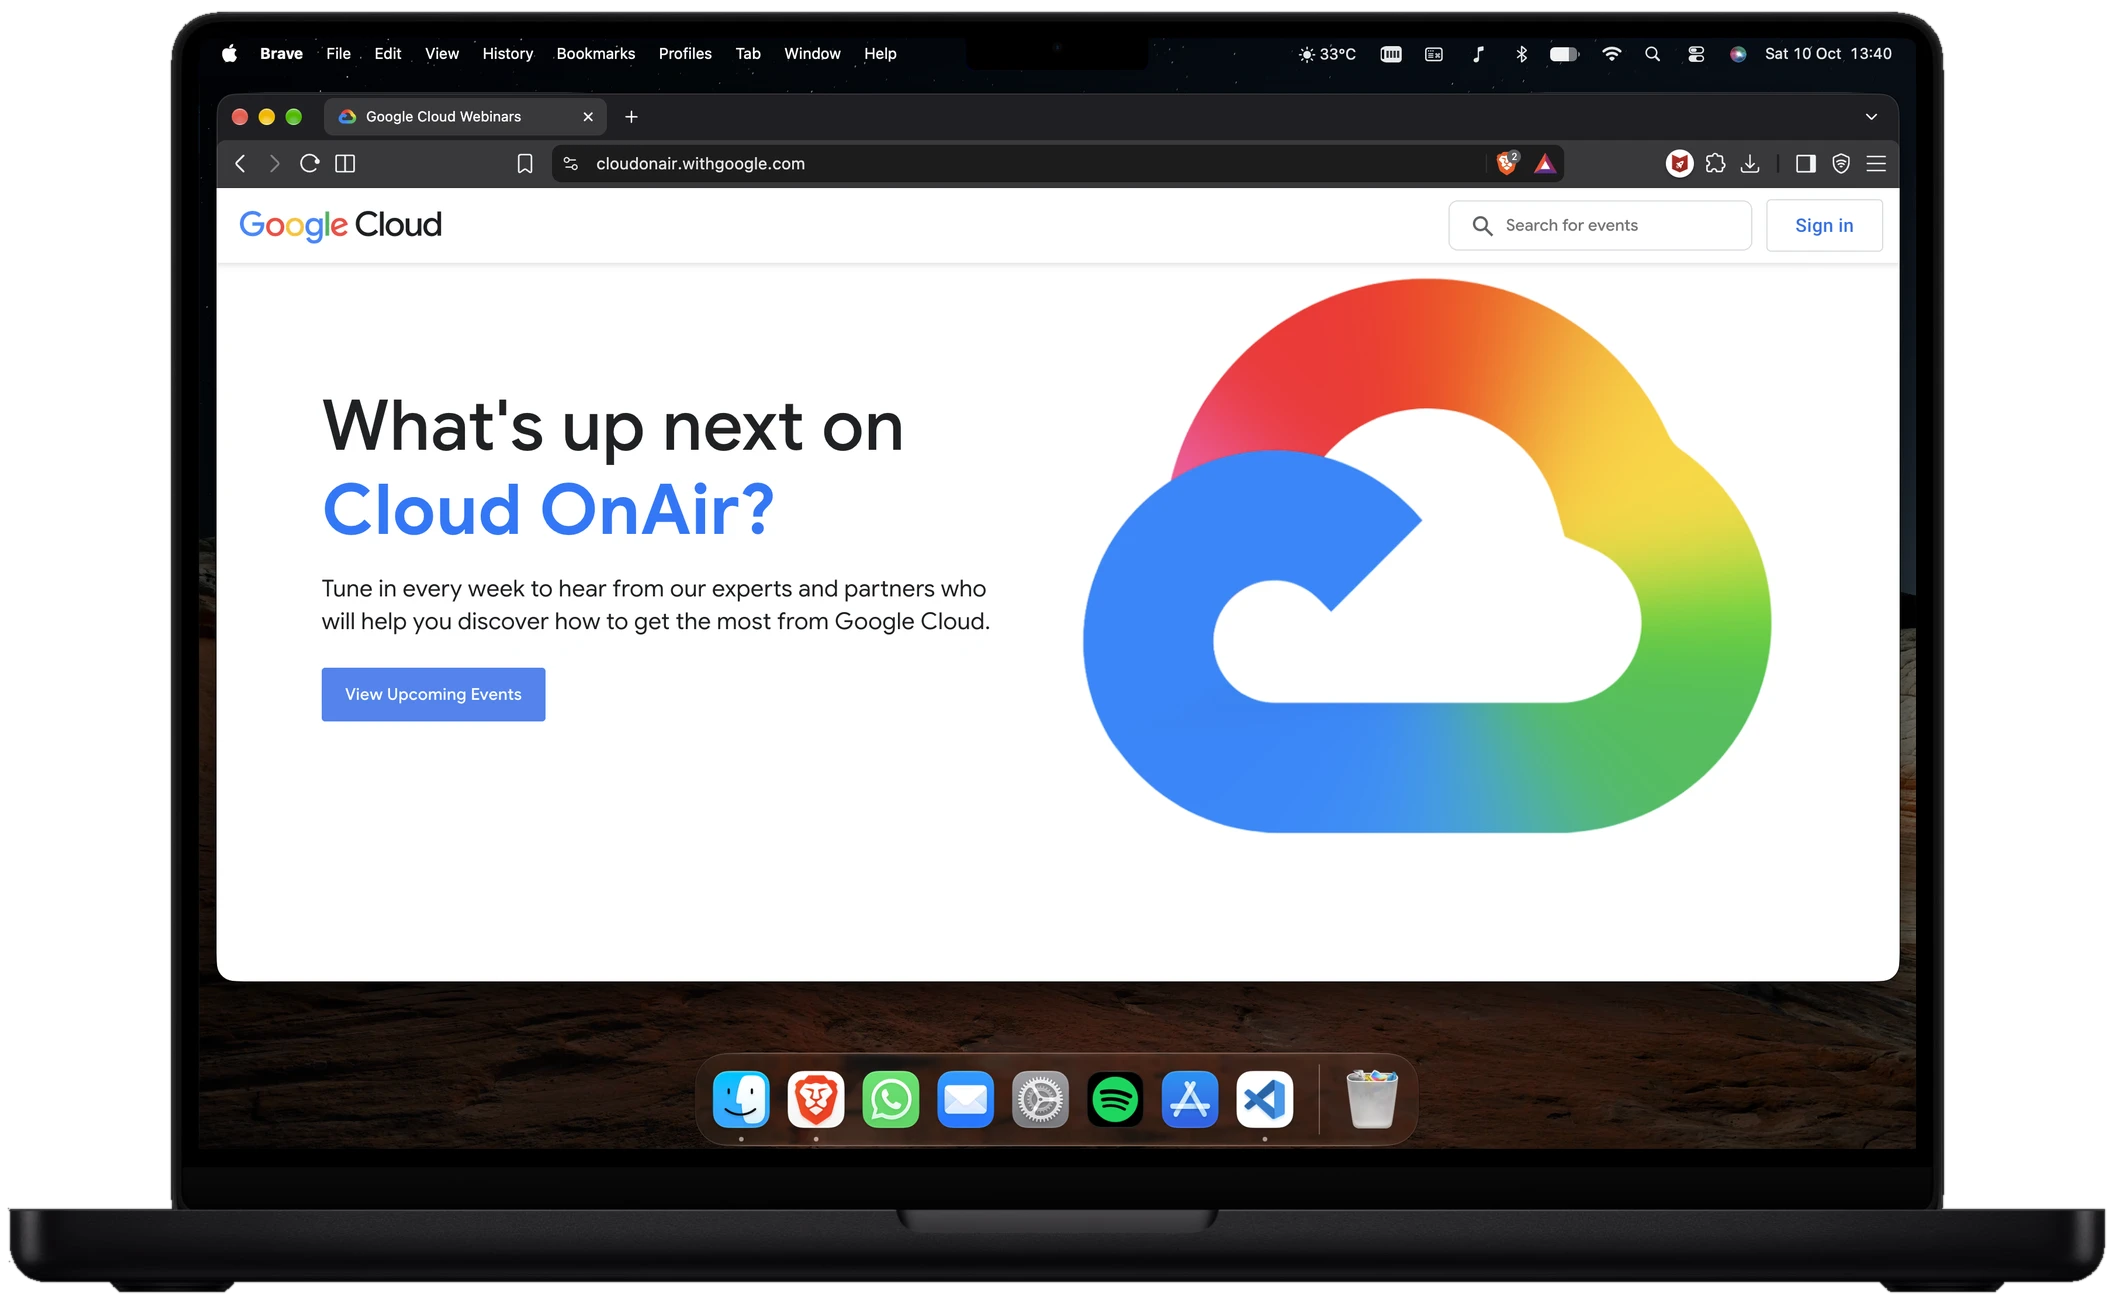Expand the tab search chevron
Image resolution: width=2117 pixels, height=1304 pixels.
1871,117
